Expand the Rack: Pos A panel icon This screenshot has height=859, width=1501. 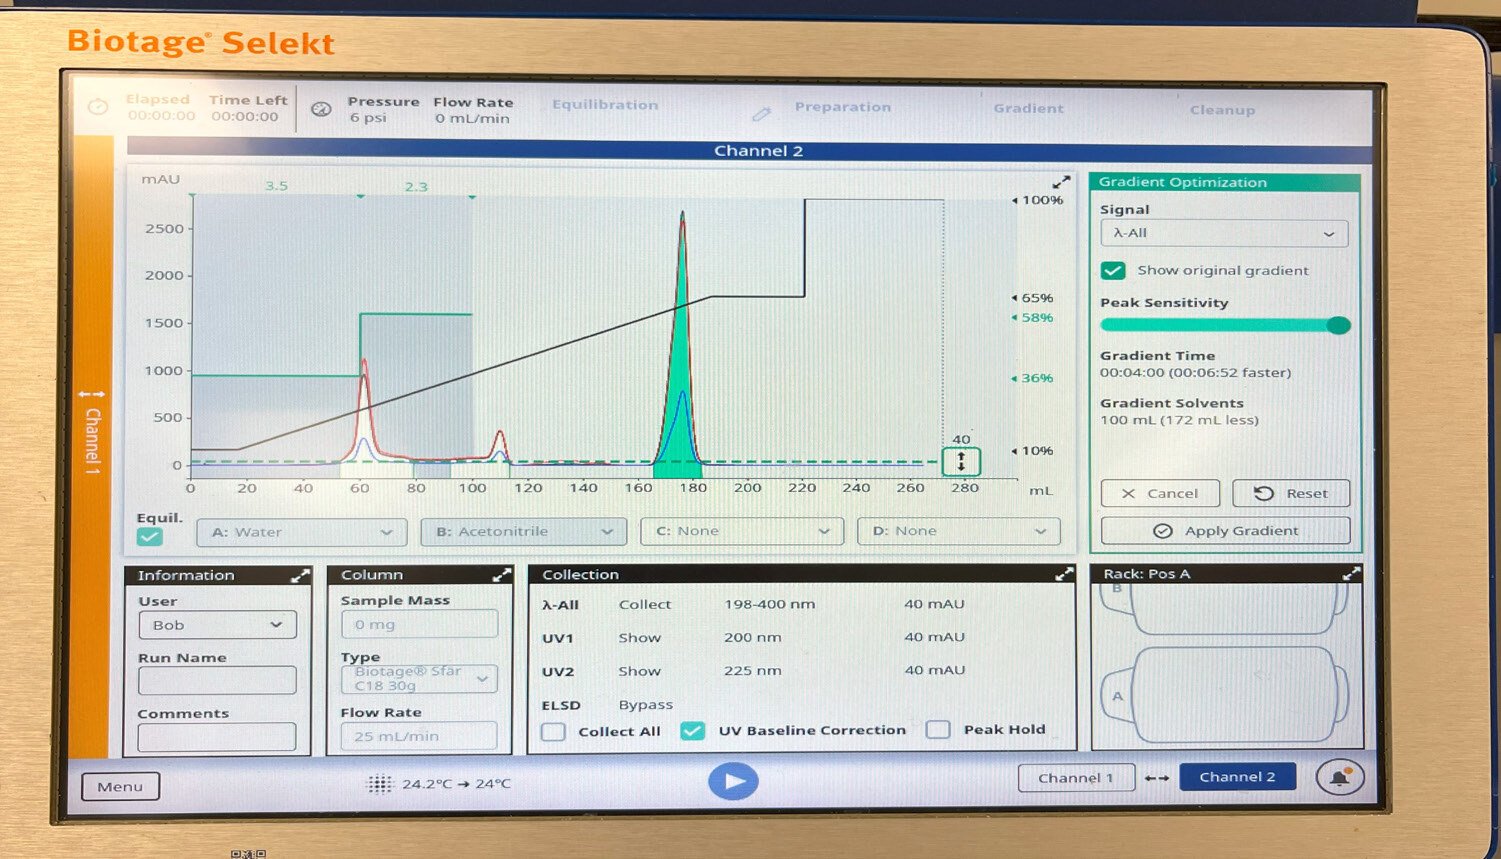point(1352,573)
